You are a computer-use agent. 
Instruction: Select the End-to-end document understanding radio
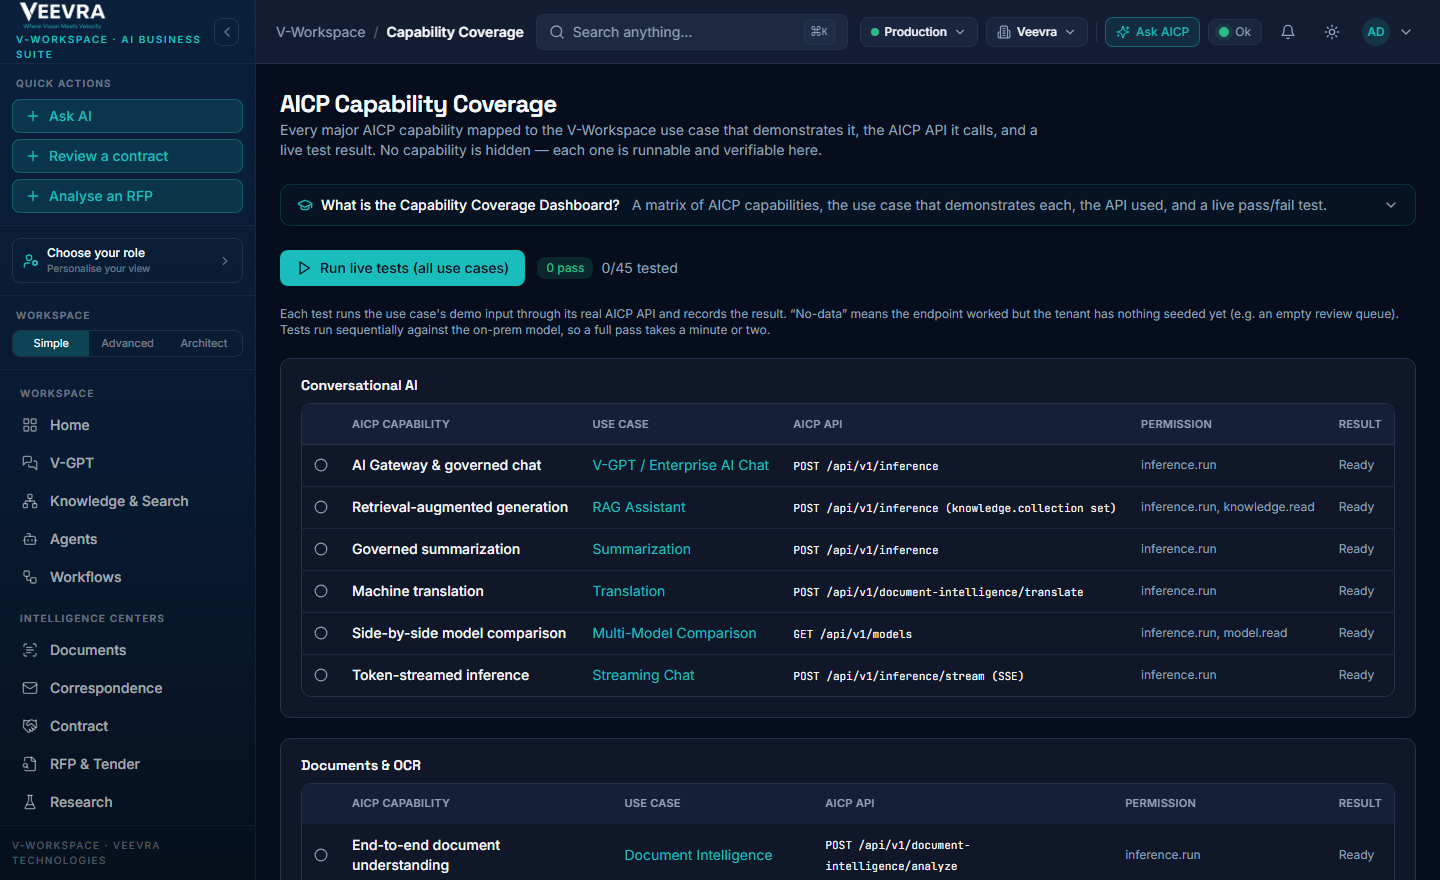click(x=321, y=855)
